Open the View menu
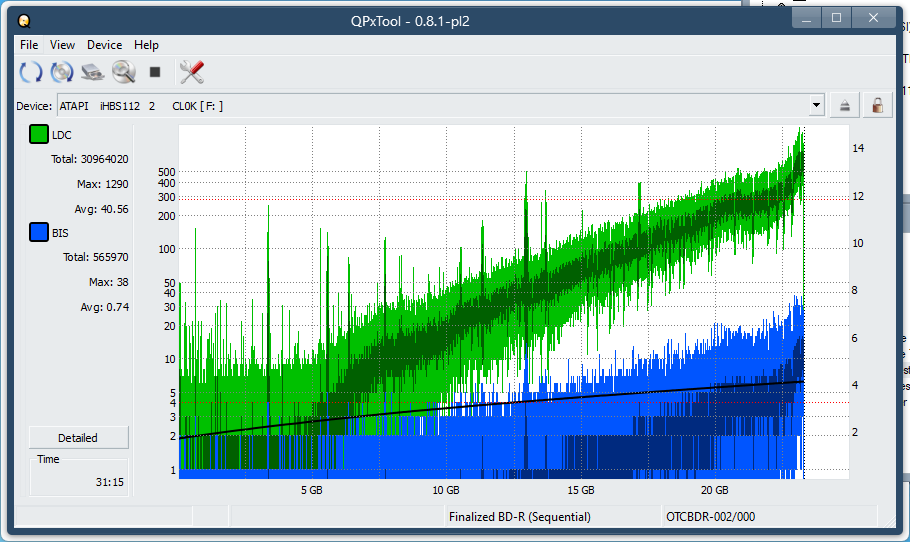This screenshot has height=542, width=910. (x=62, y=45)
